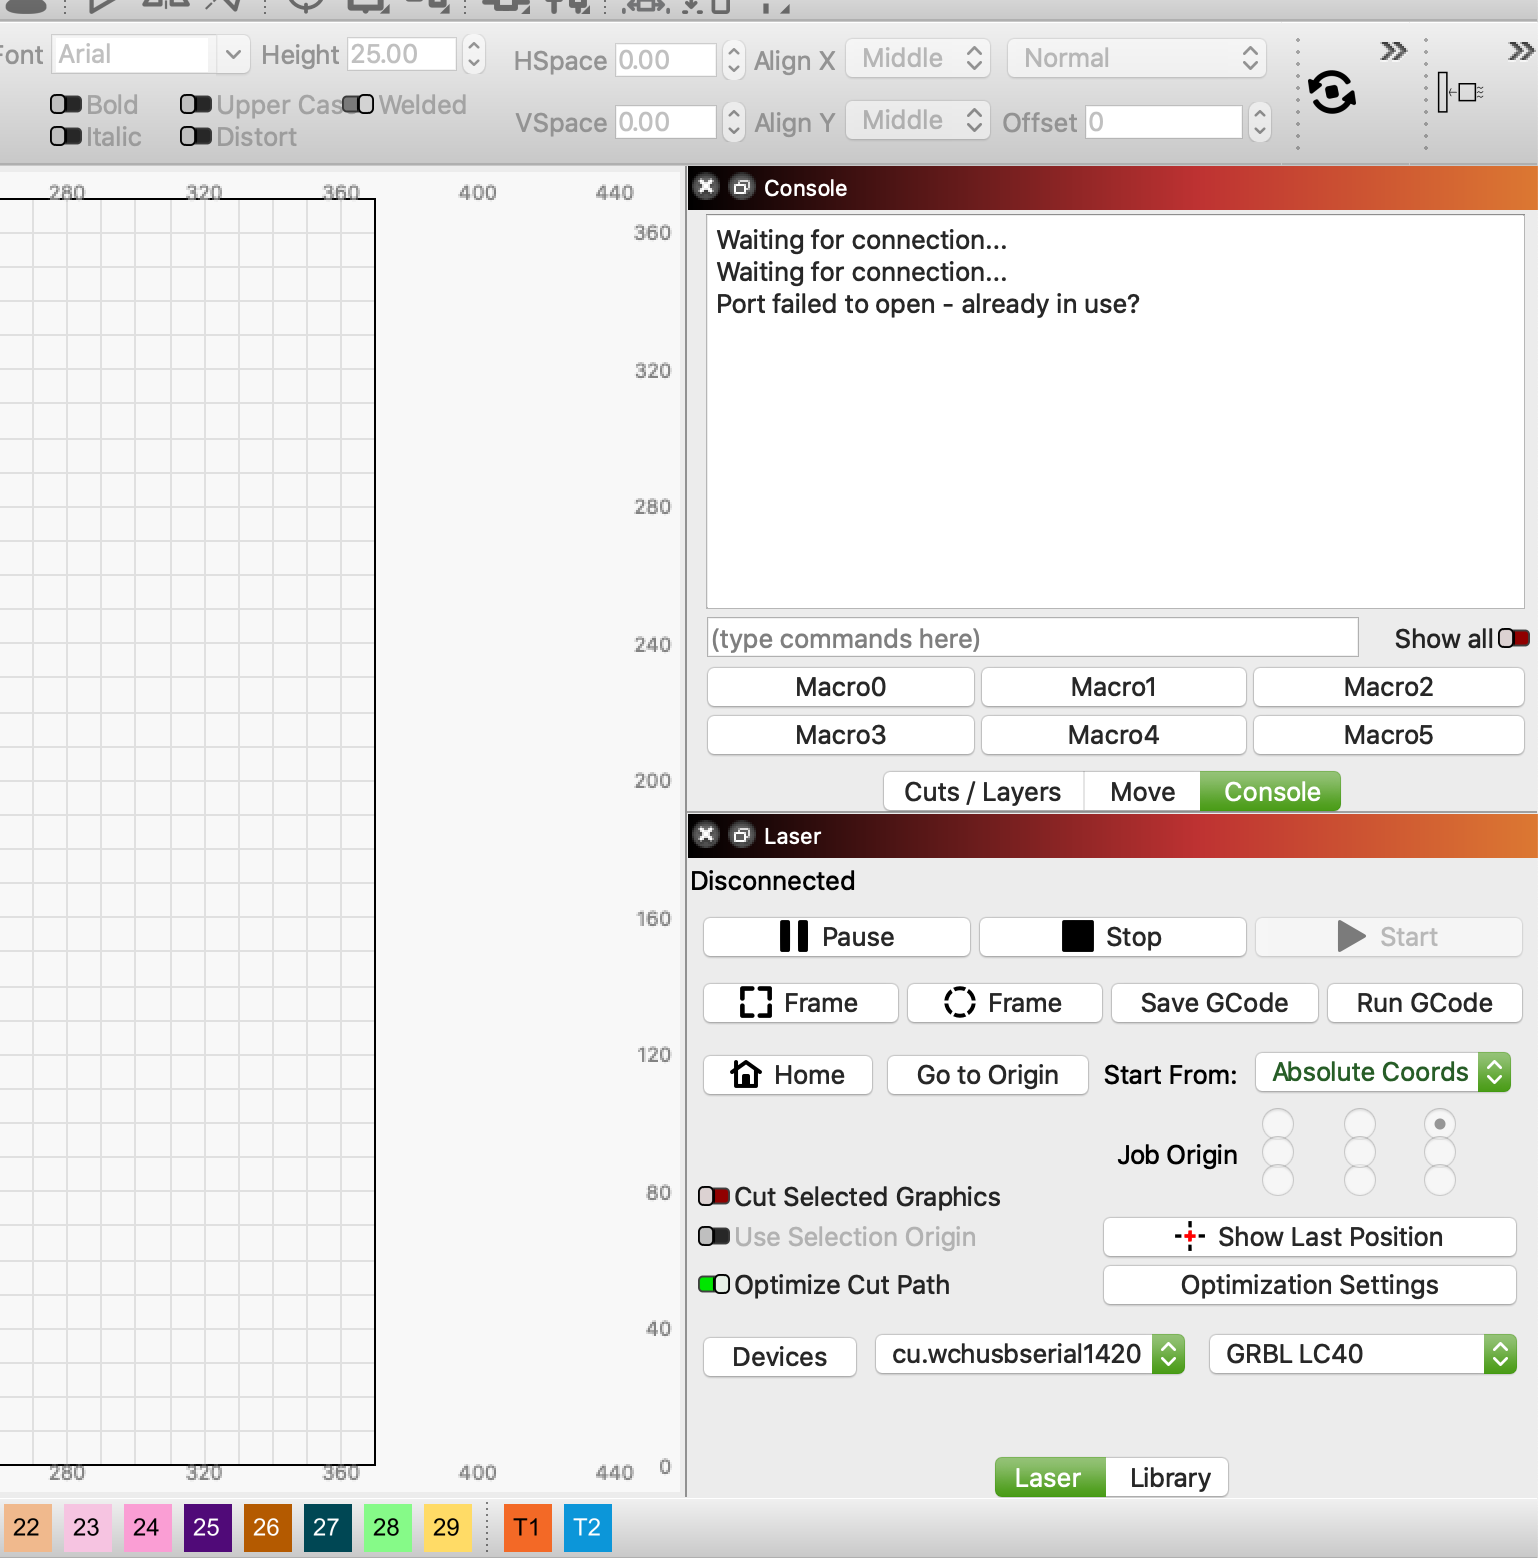Click the circular rubber-band Frame button
The height and width of the screenshot is (1558, 1538).
click(x=1004, y=1003)
